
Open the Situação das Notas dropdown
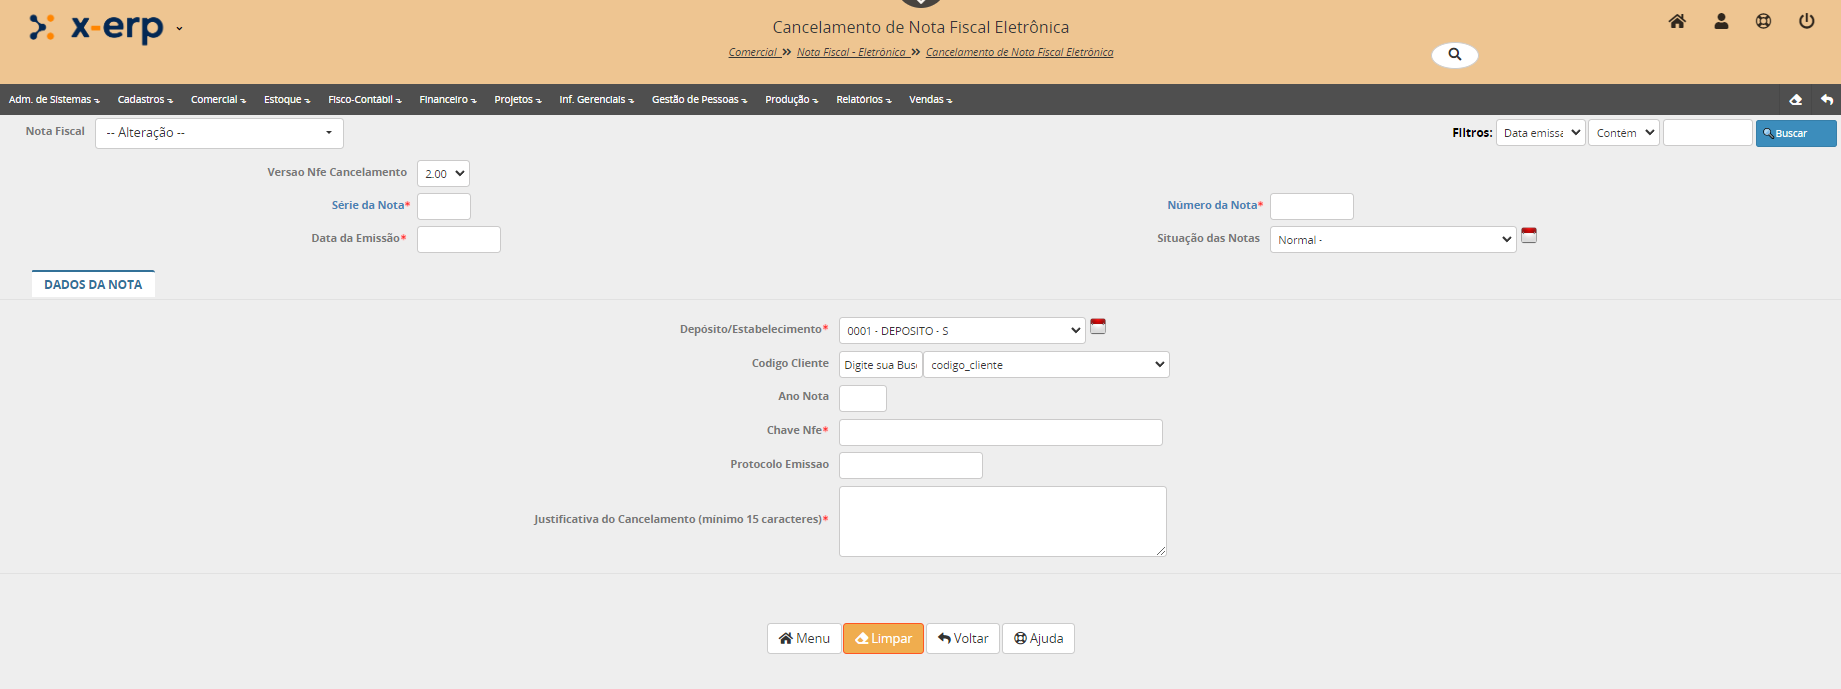[x=1392, y=240]
